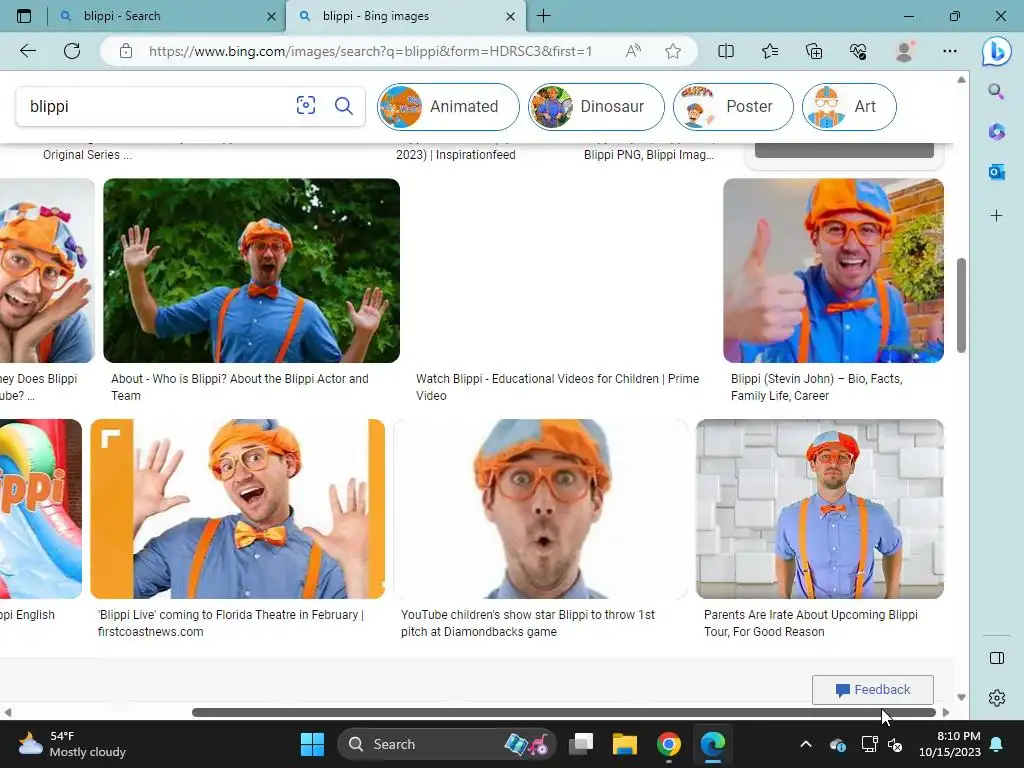Viewport: 1024px width, 768px height.
Task: Open Blippi thumbs-up Stevin John image
Action: [833, 270]
